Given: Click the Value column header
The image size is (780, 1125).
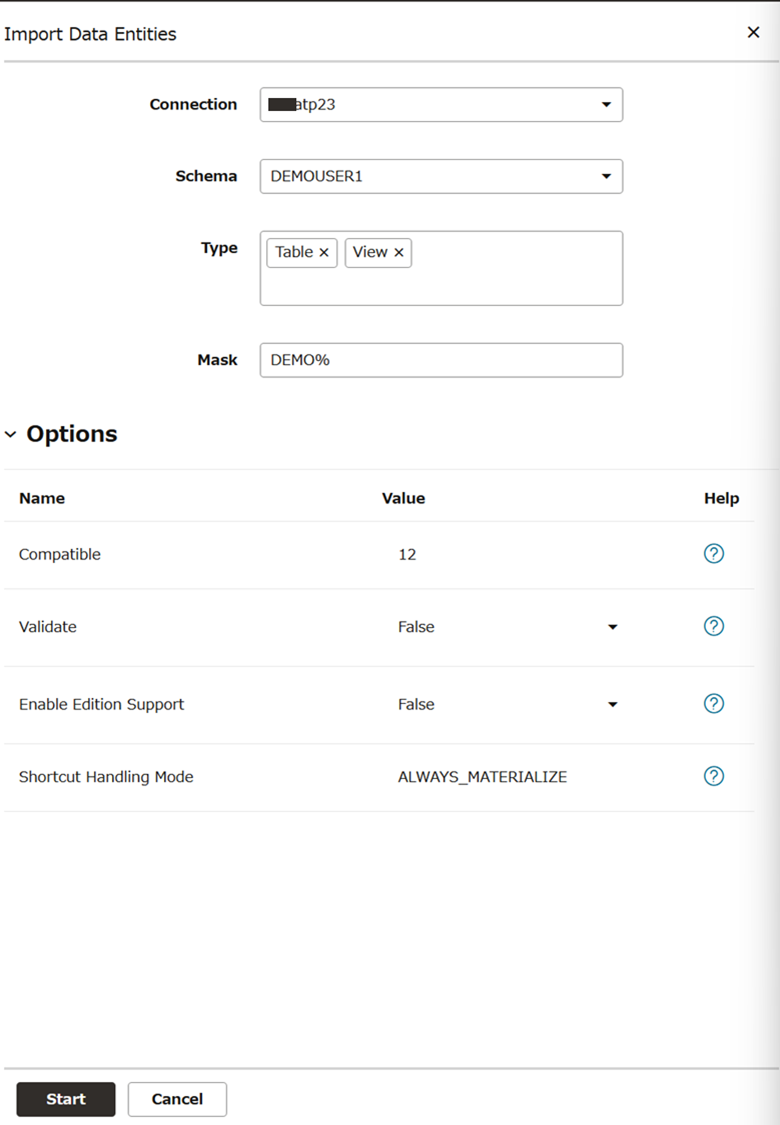Looking at the screenshot, I should coord(403,498).
